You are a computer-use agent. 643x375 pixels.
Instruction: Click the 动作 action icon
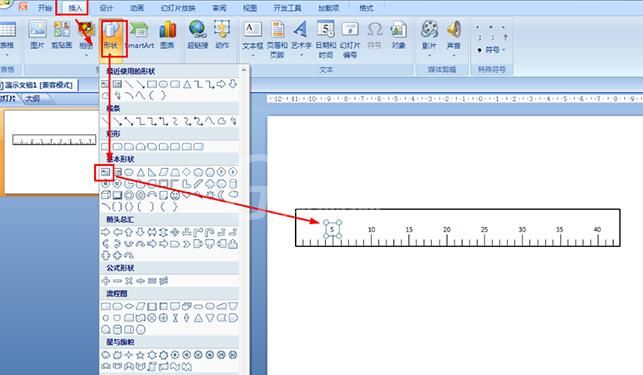click(222, 35)
